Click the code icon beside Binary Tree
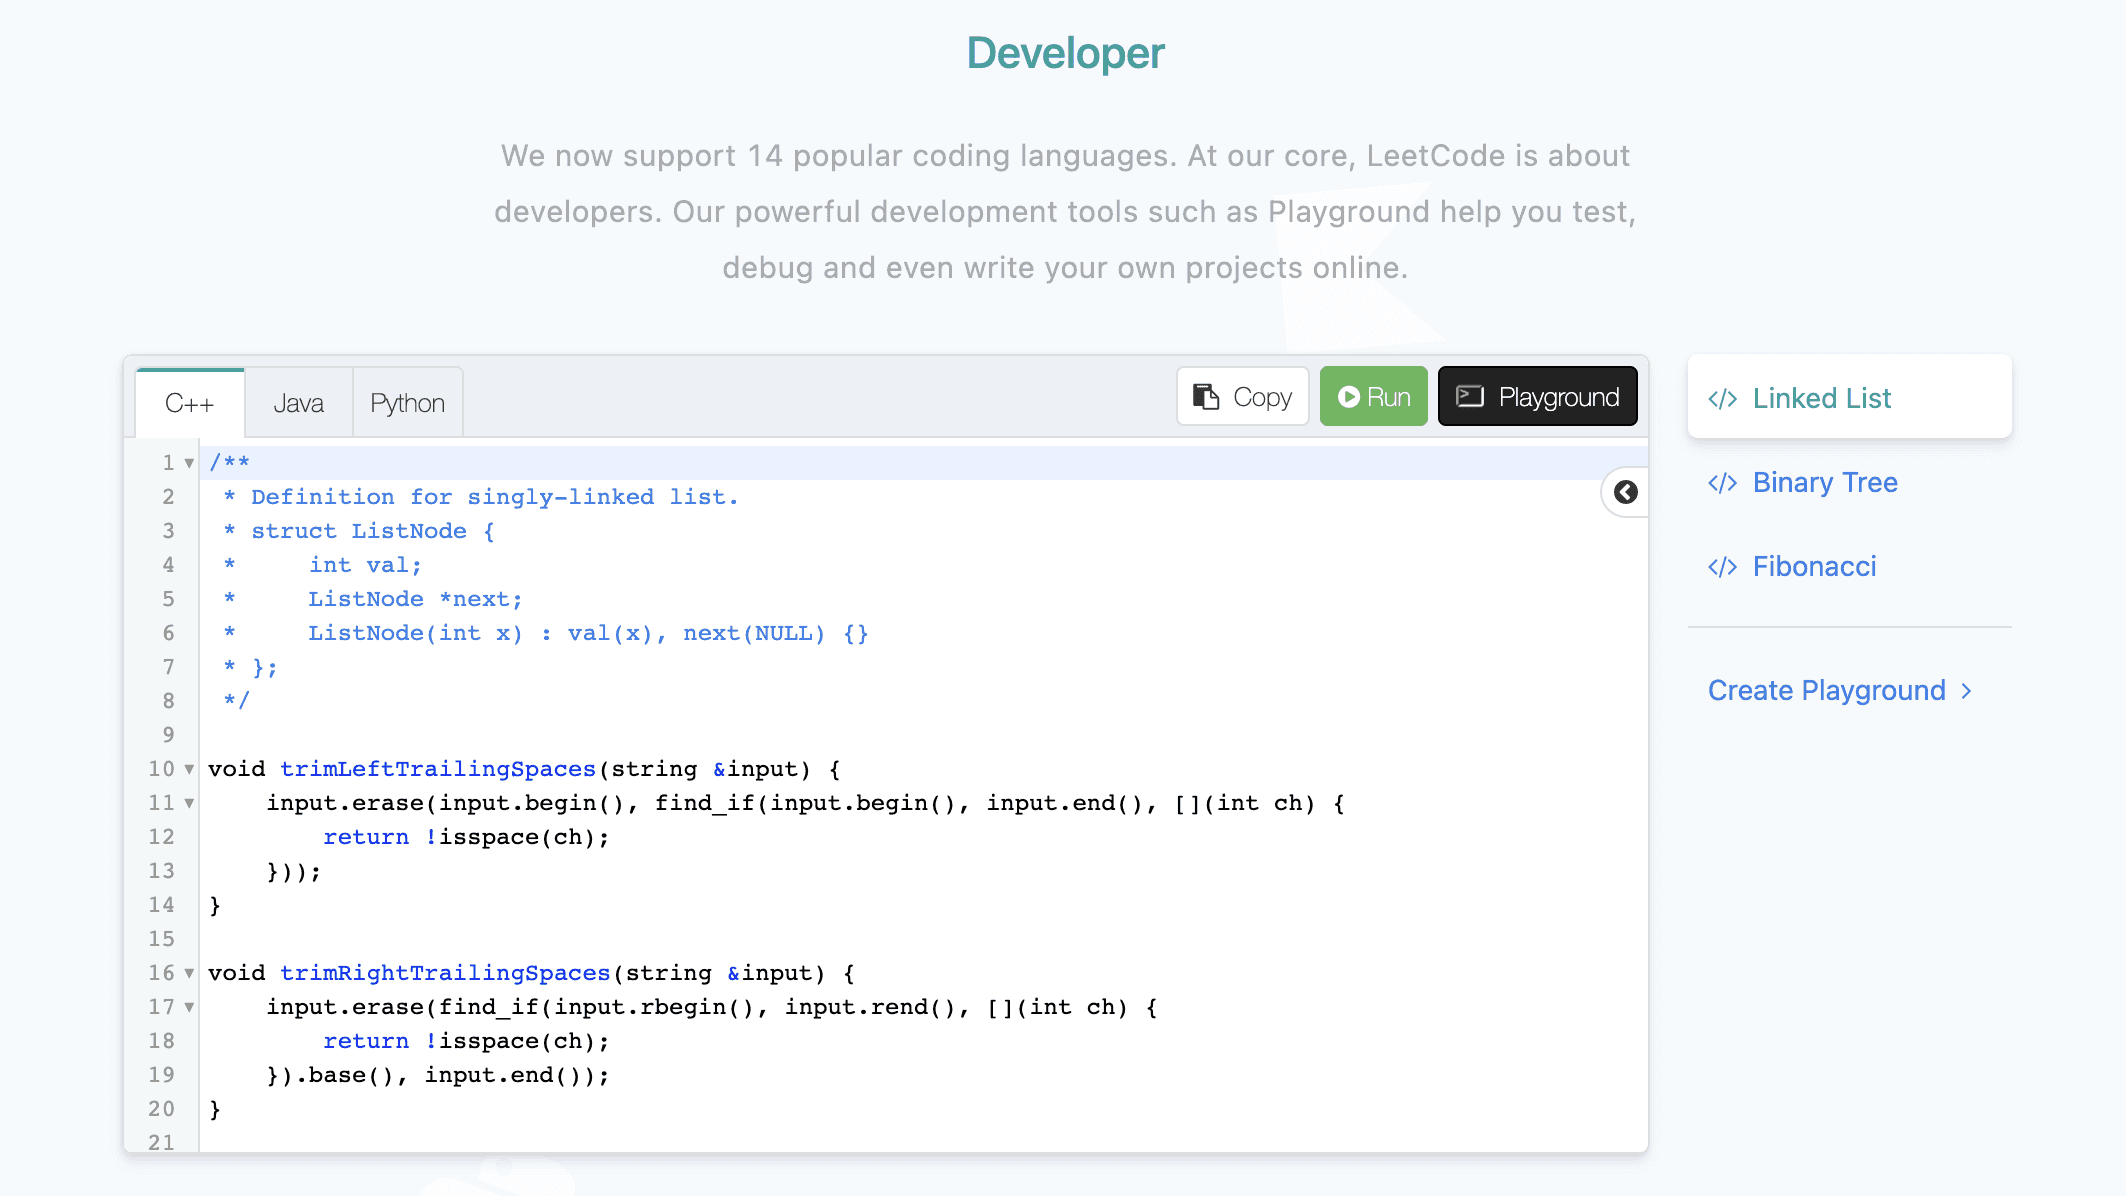The height and width of the screenshot is (1196, 2126). (1722, 483)
